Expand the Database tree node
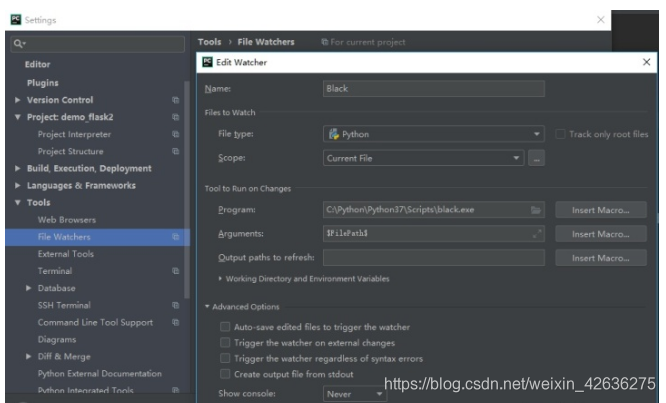Viewport: 666px width, 403px height. click(x=28, y=288)
